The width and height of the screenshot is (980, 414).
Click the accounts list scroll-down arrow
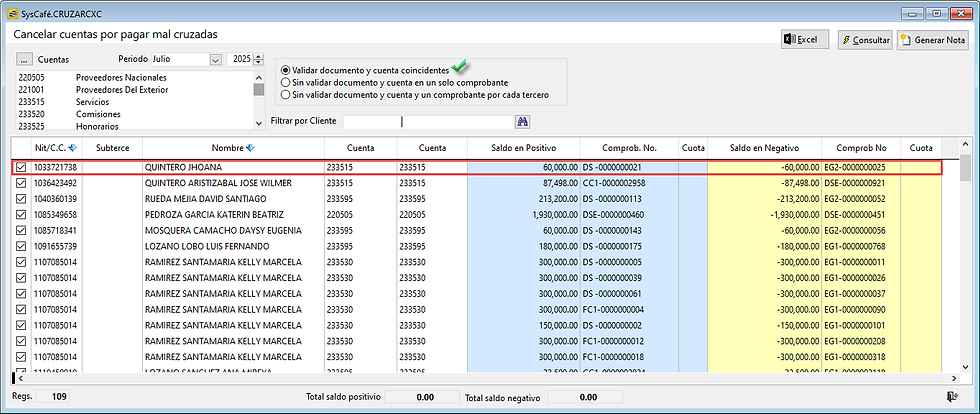[259, 124]
